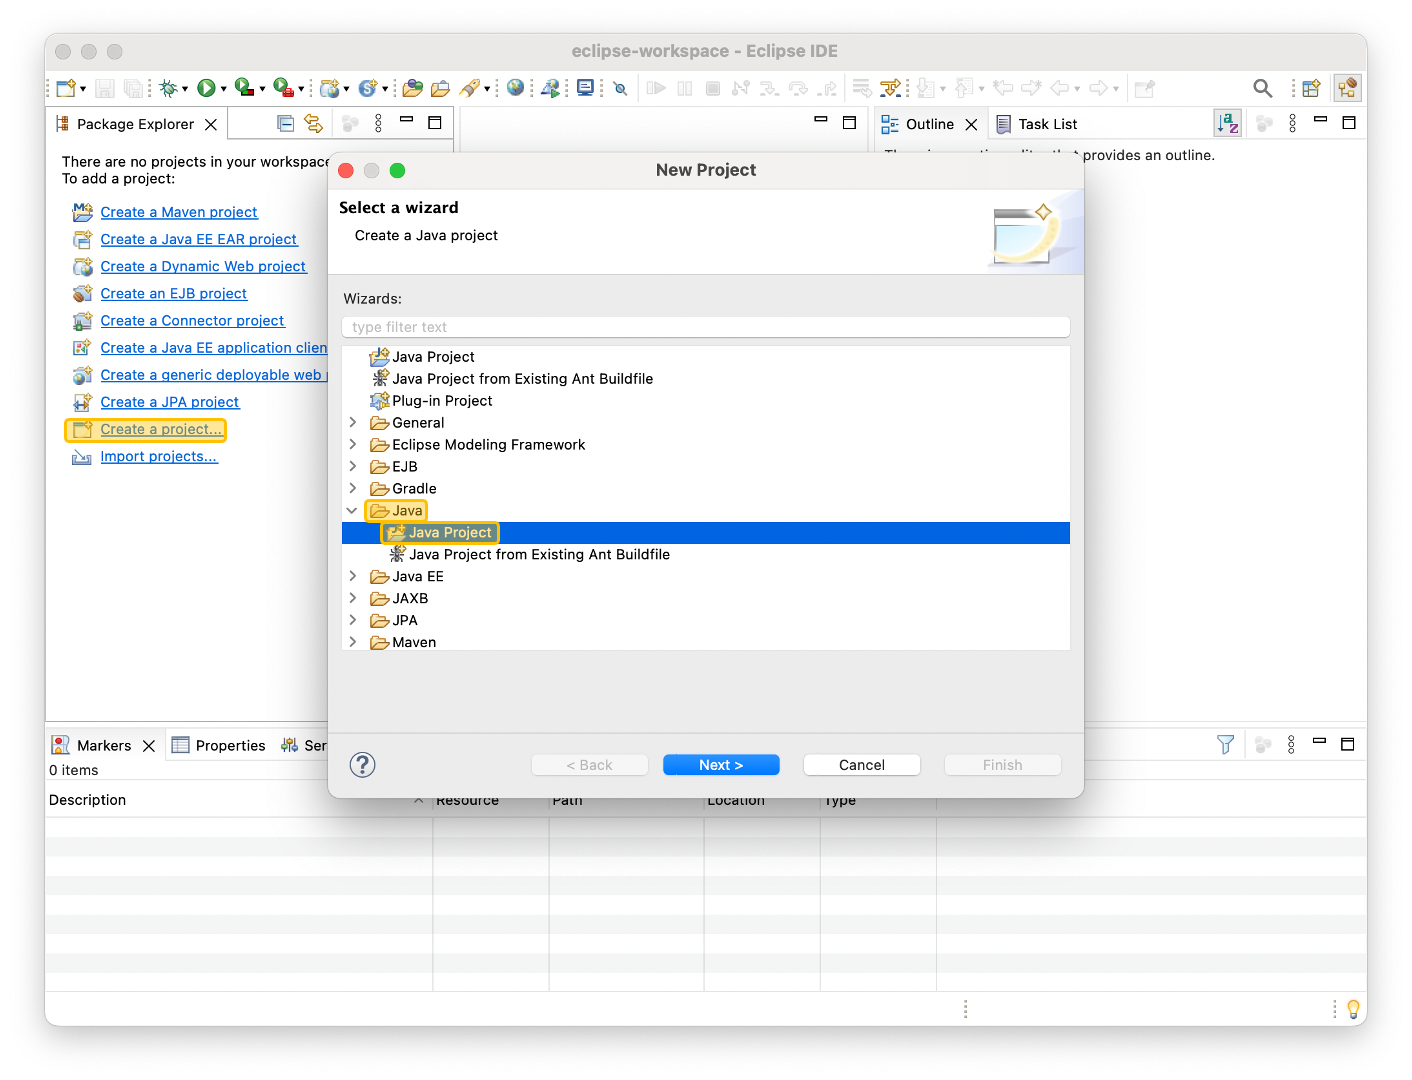Screen dimensions: 1412x1080
Task: Click Next in the New Project dialog
Action: coord(721,765)
